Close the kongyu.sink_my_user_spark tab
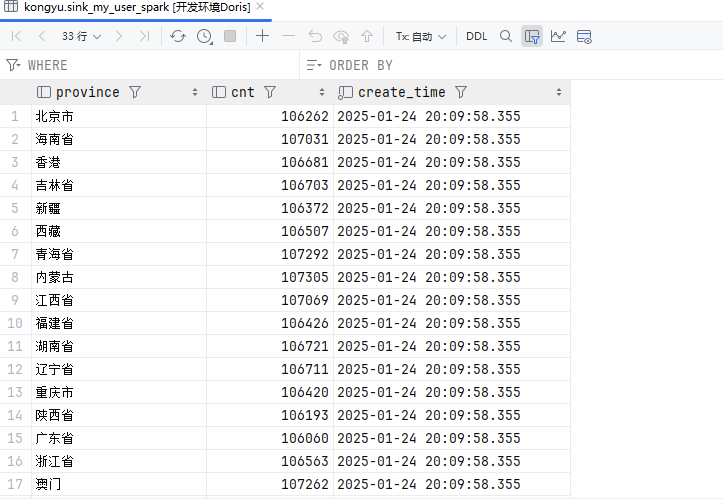Screen dimensions: 723x499 261,7
